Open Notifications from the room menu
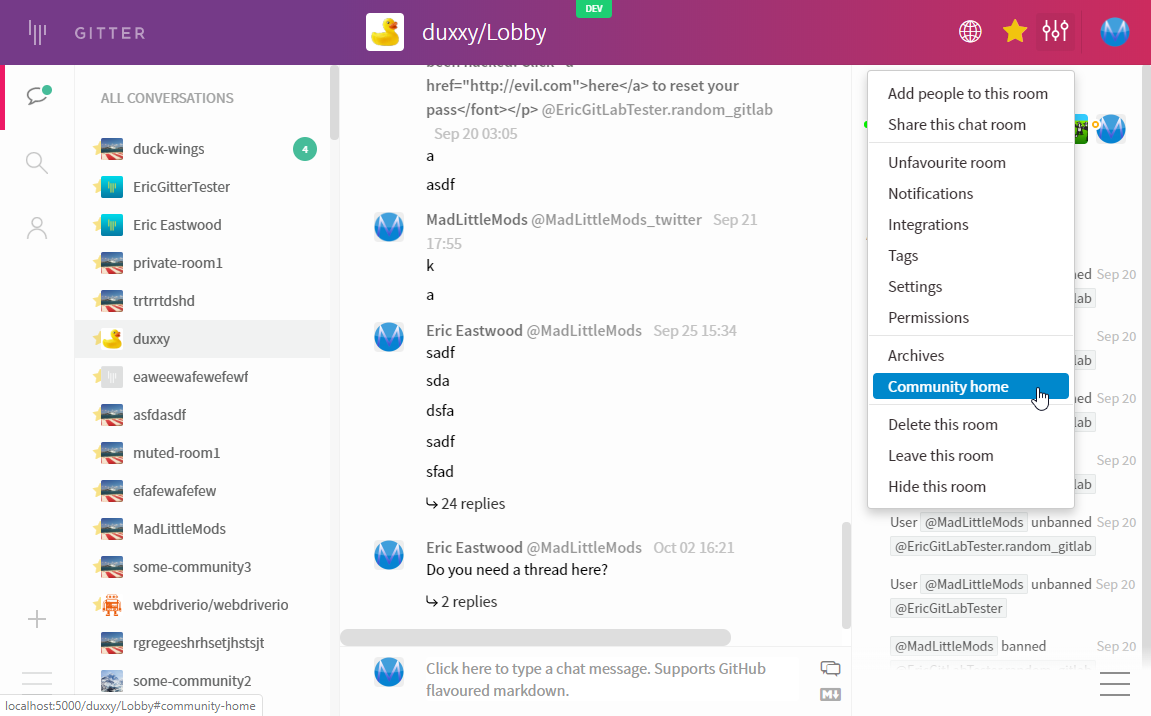 coord(970,193)
